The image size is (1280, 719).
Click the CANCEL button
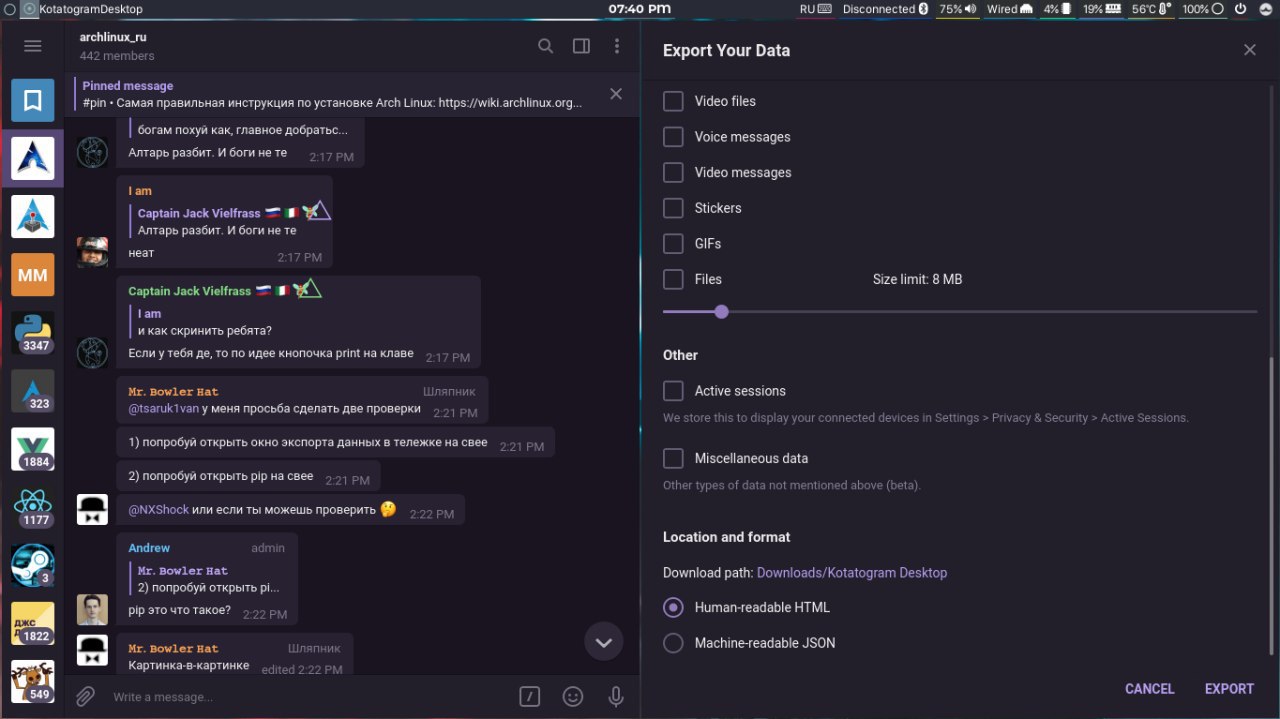(x=1149, y=689)
